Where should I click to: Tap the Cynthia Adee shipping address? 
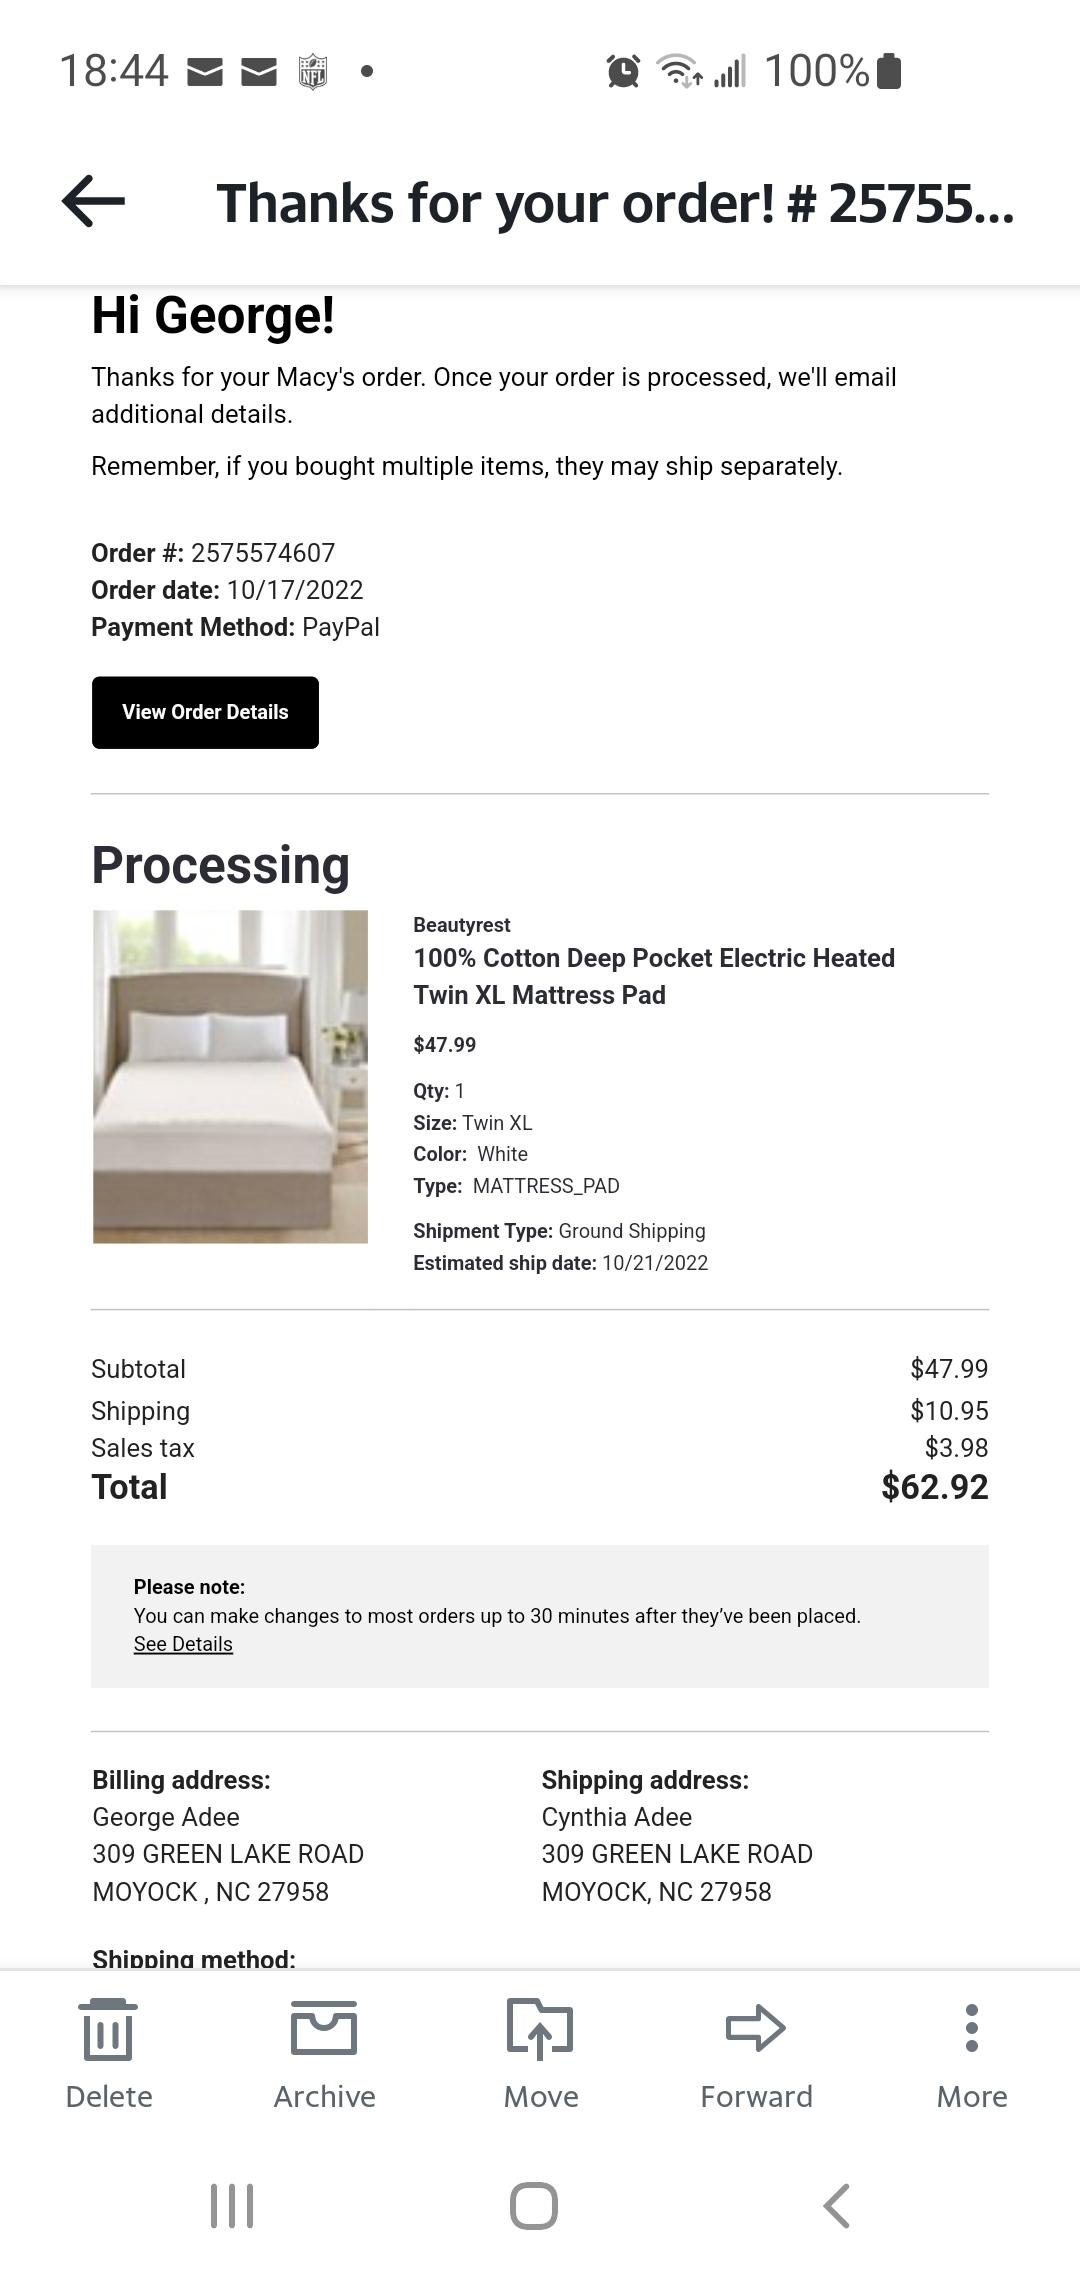[677, 1854]
